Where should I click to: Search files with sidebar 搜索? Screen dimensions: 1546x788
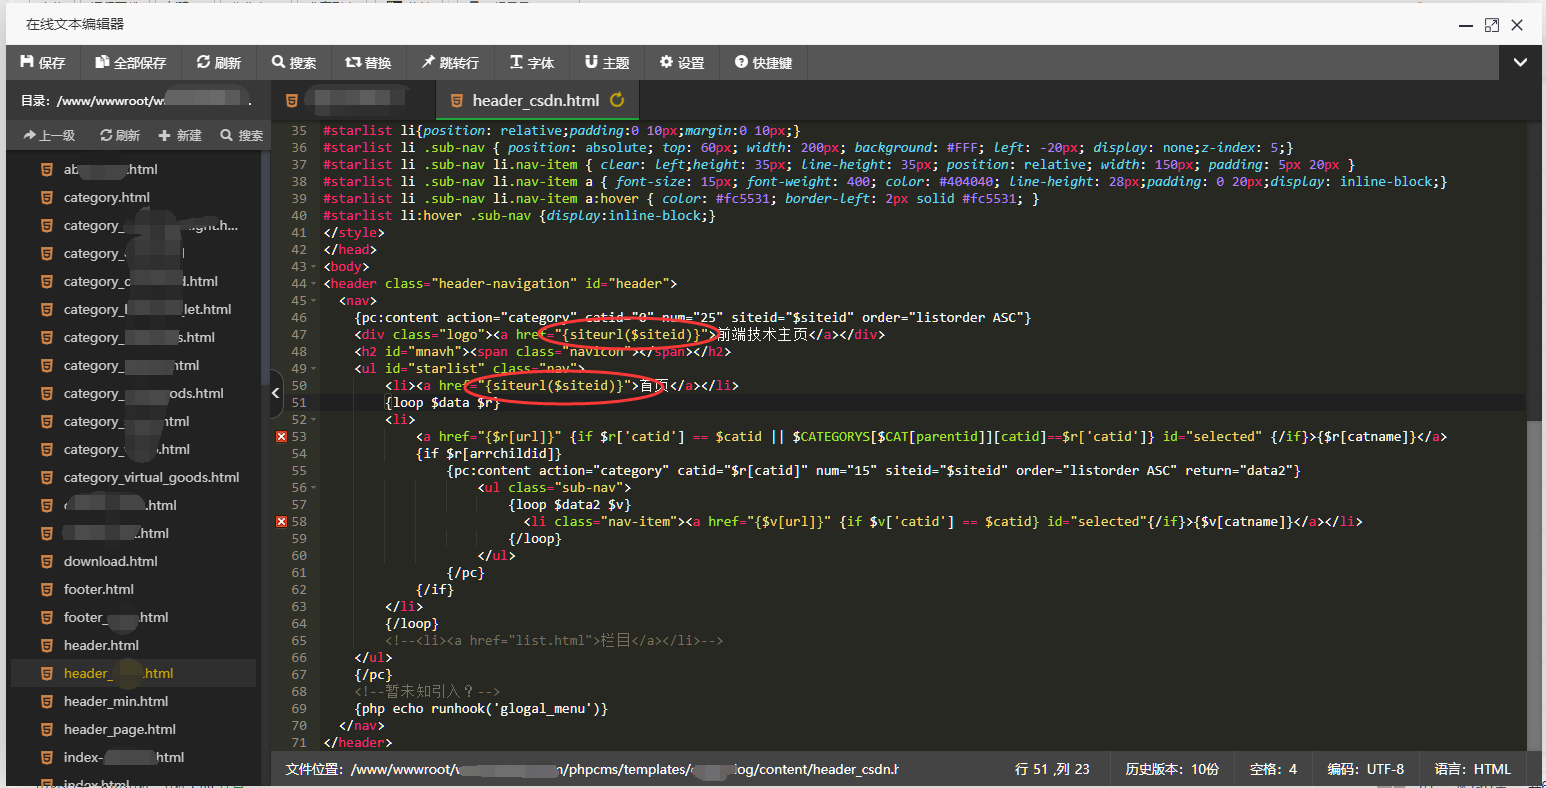tap(242, 135)
